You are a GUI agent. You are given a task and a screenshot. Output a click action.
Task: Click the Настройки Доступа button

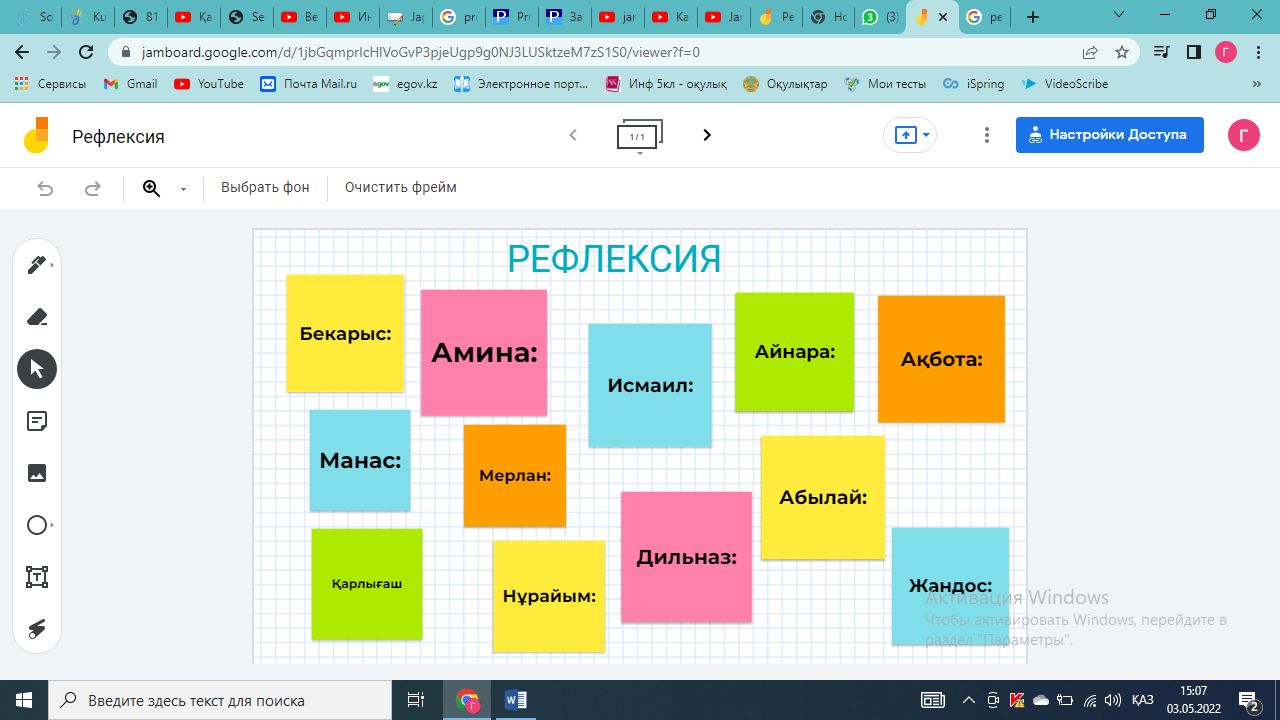(x=1109, y=135)
